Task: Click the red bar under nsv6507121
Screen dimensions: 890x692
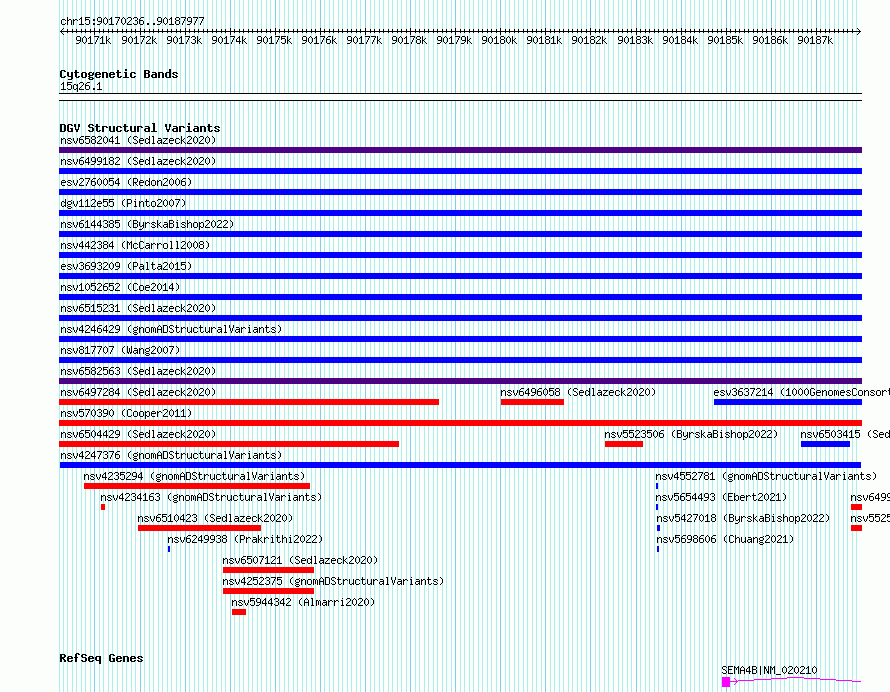Action: [x=268, y=570]
